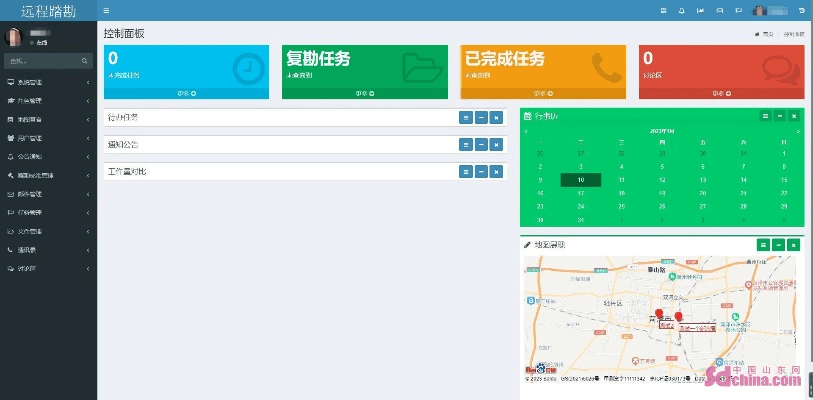
Task: Click the logout arrow icon at far right
Action: tap(802, 10)
